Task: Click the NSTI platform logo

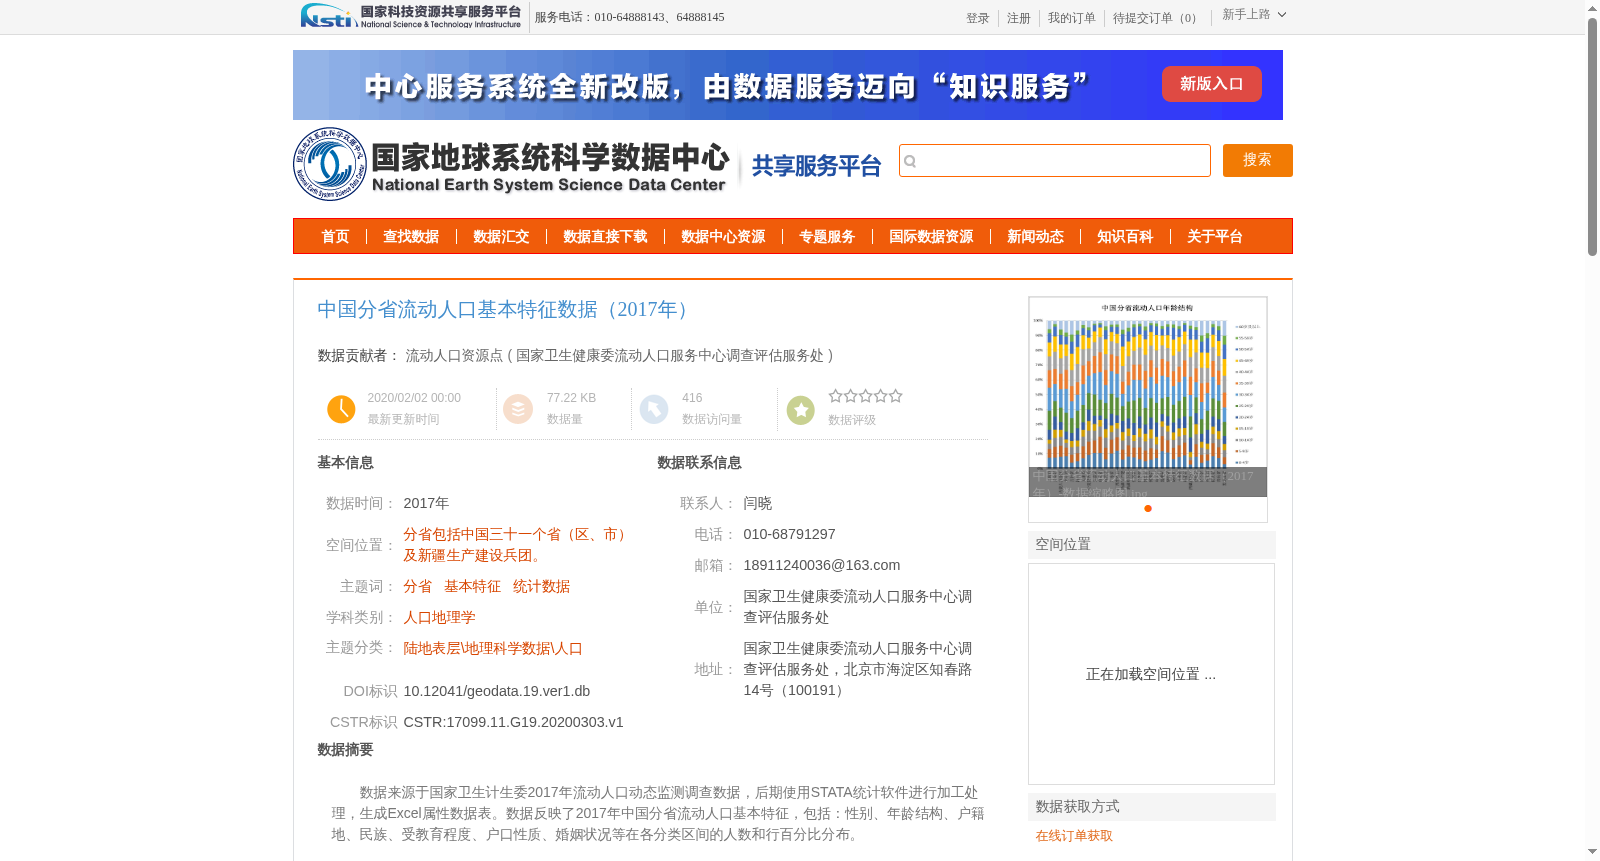Action: [x=410, y=16]
